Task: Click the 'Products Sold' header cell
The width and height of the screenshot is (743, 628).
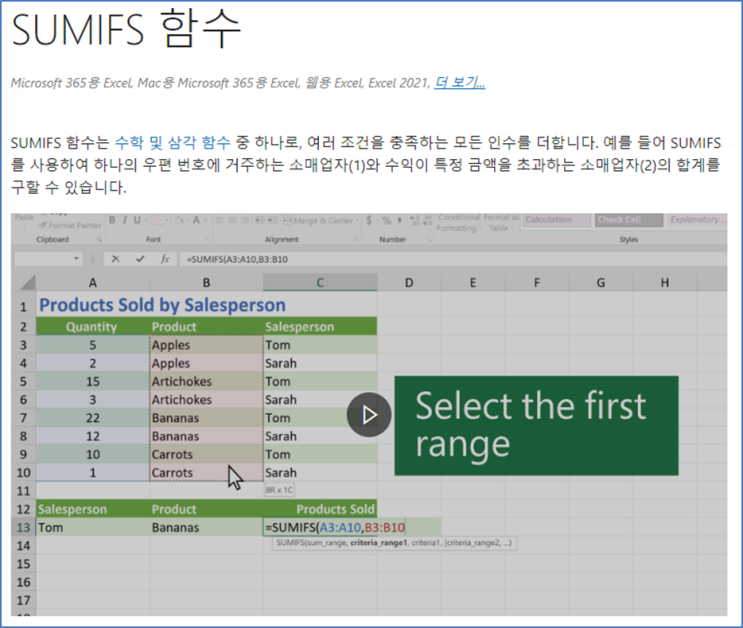Action: [x=320, y=509]
